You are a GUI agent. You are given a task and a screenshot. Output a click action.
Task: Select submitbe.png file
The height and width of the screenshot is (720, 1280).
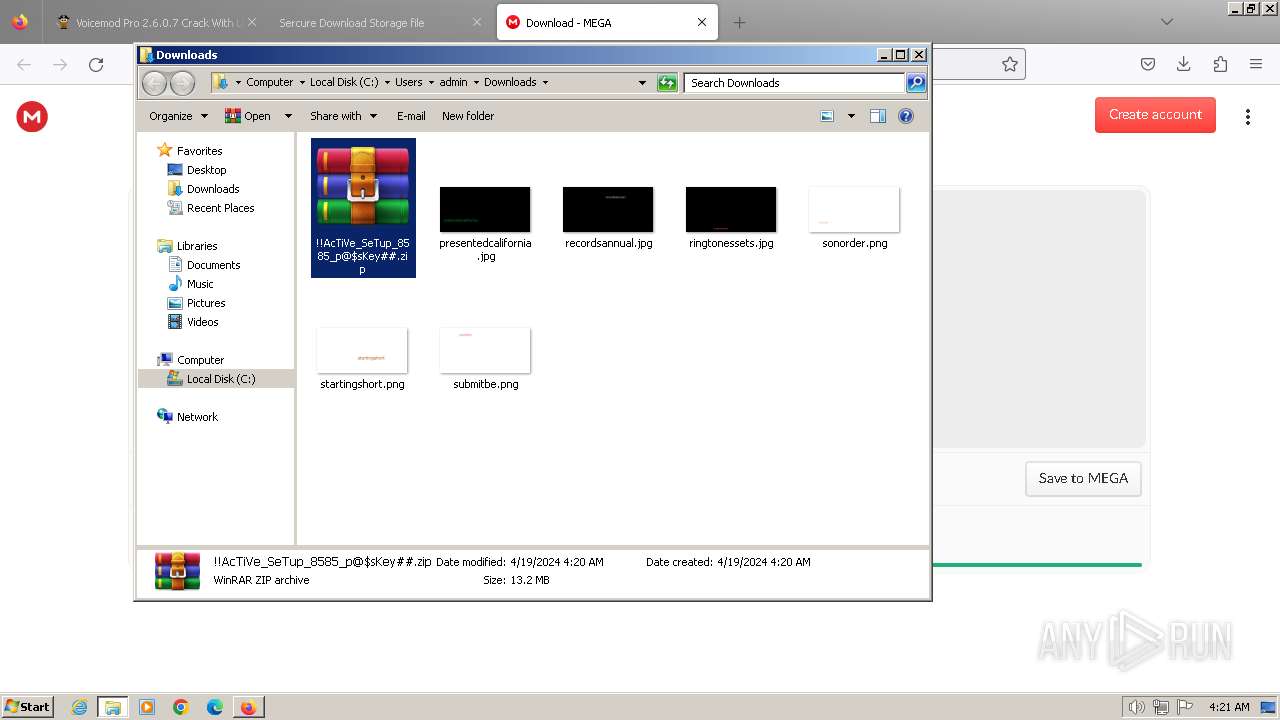point(485,359)
